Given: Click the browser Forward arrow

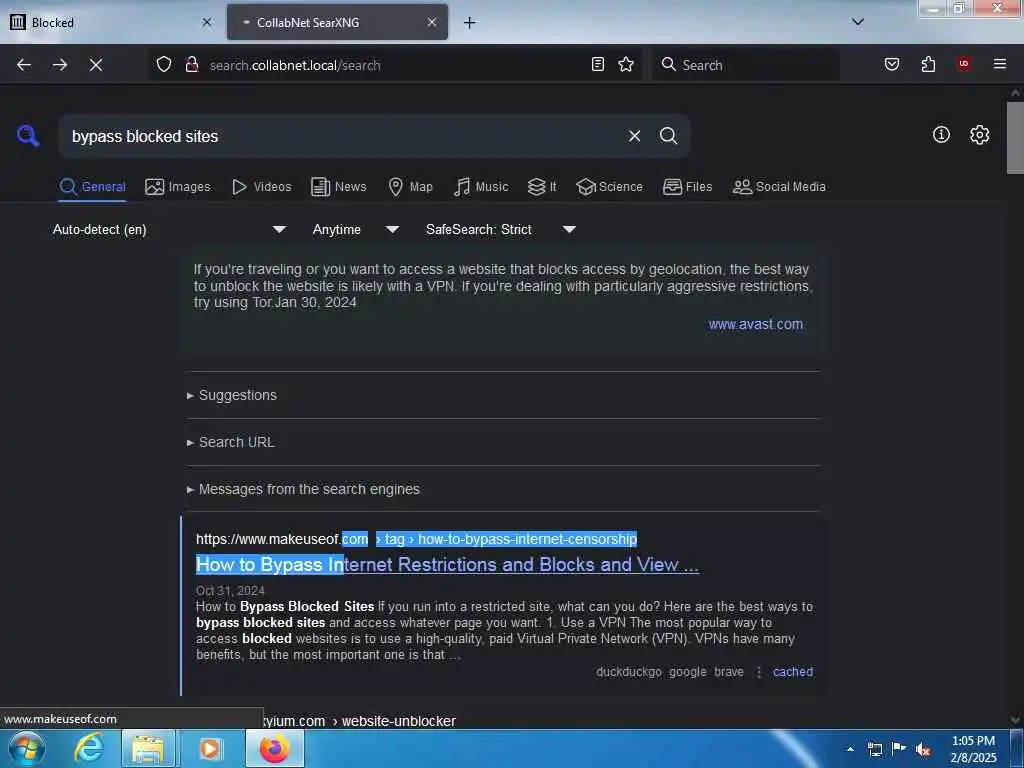Looking at the screenshot, I should (x=60, y=65).
